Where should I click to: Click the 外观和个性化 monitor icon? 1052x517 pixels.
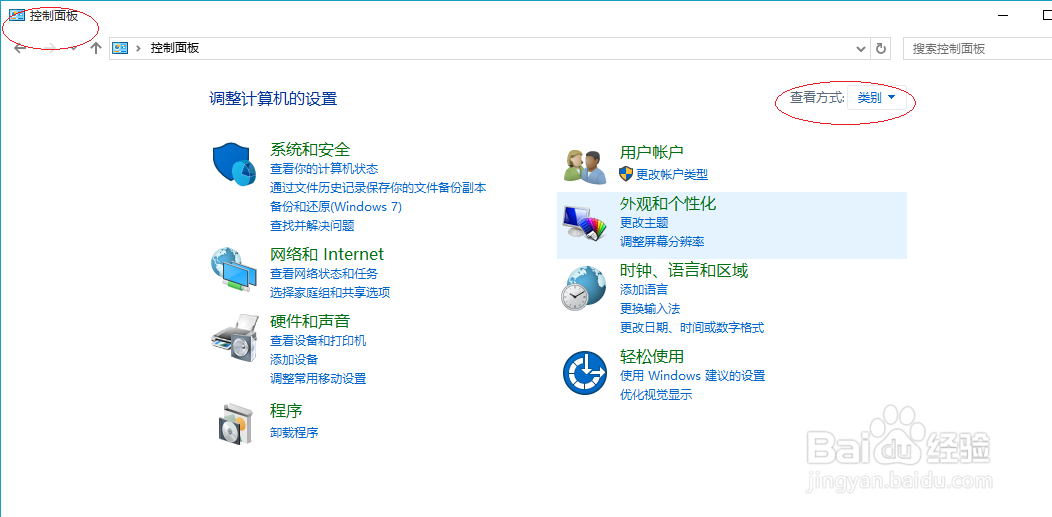tap(584, 221)
